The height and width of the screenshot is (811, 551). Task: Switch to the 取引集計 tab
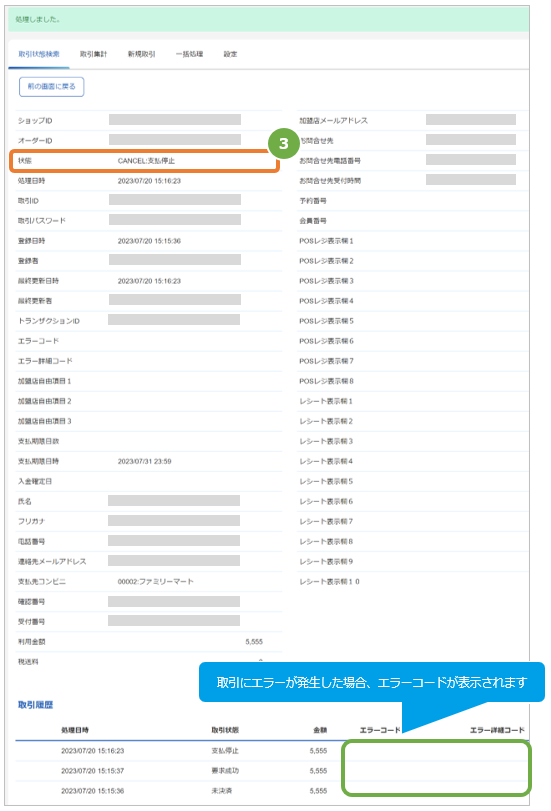coord(93,54)
